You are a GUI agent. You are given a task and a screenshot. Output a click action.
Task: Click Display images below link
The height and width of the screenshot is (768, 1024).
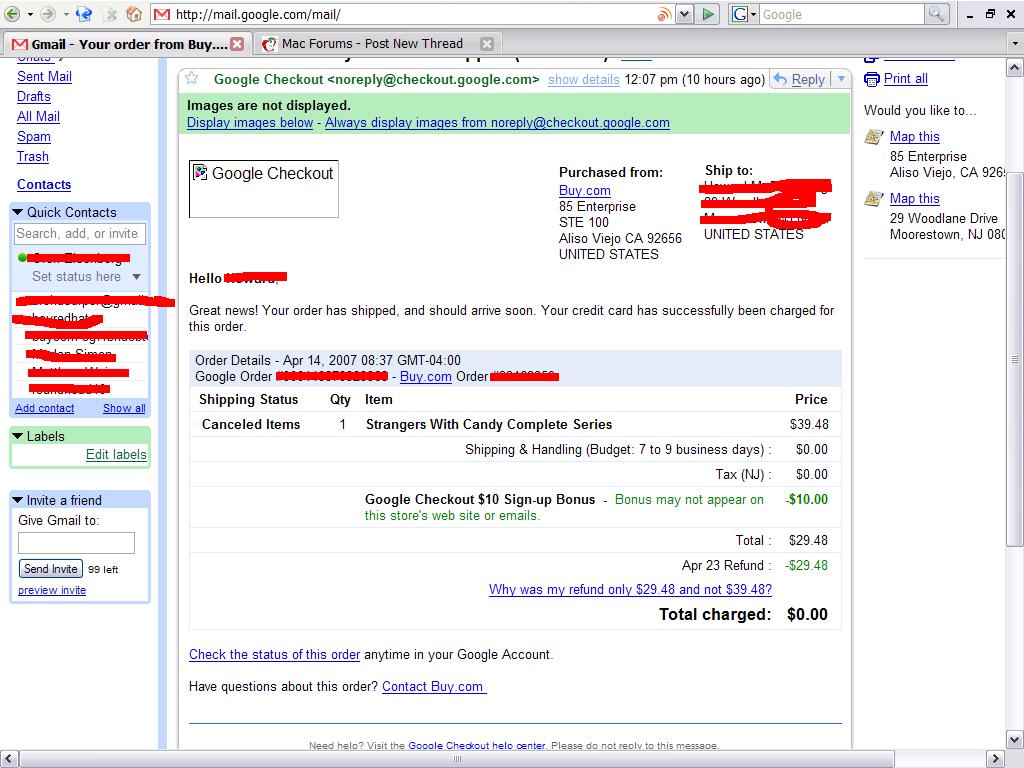[x=250, y=123]
